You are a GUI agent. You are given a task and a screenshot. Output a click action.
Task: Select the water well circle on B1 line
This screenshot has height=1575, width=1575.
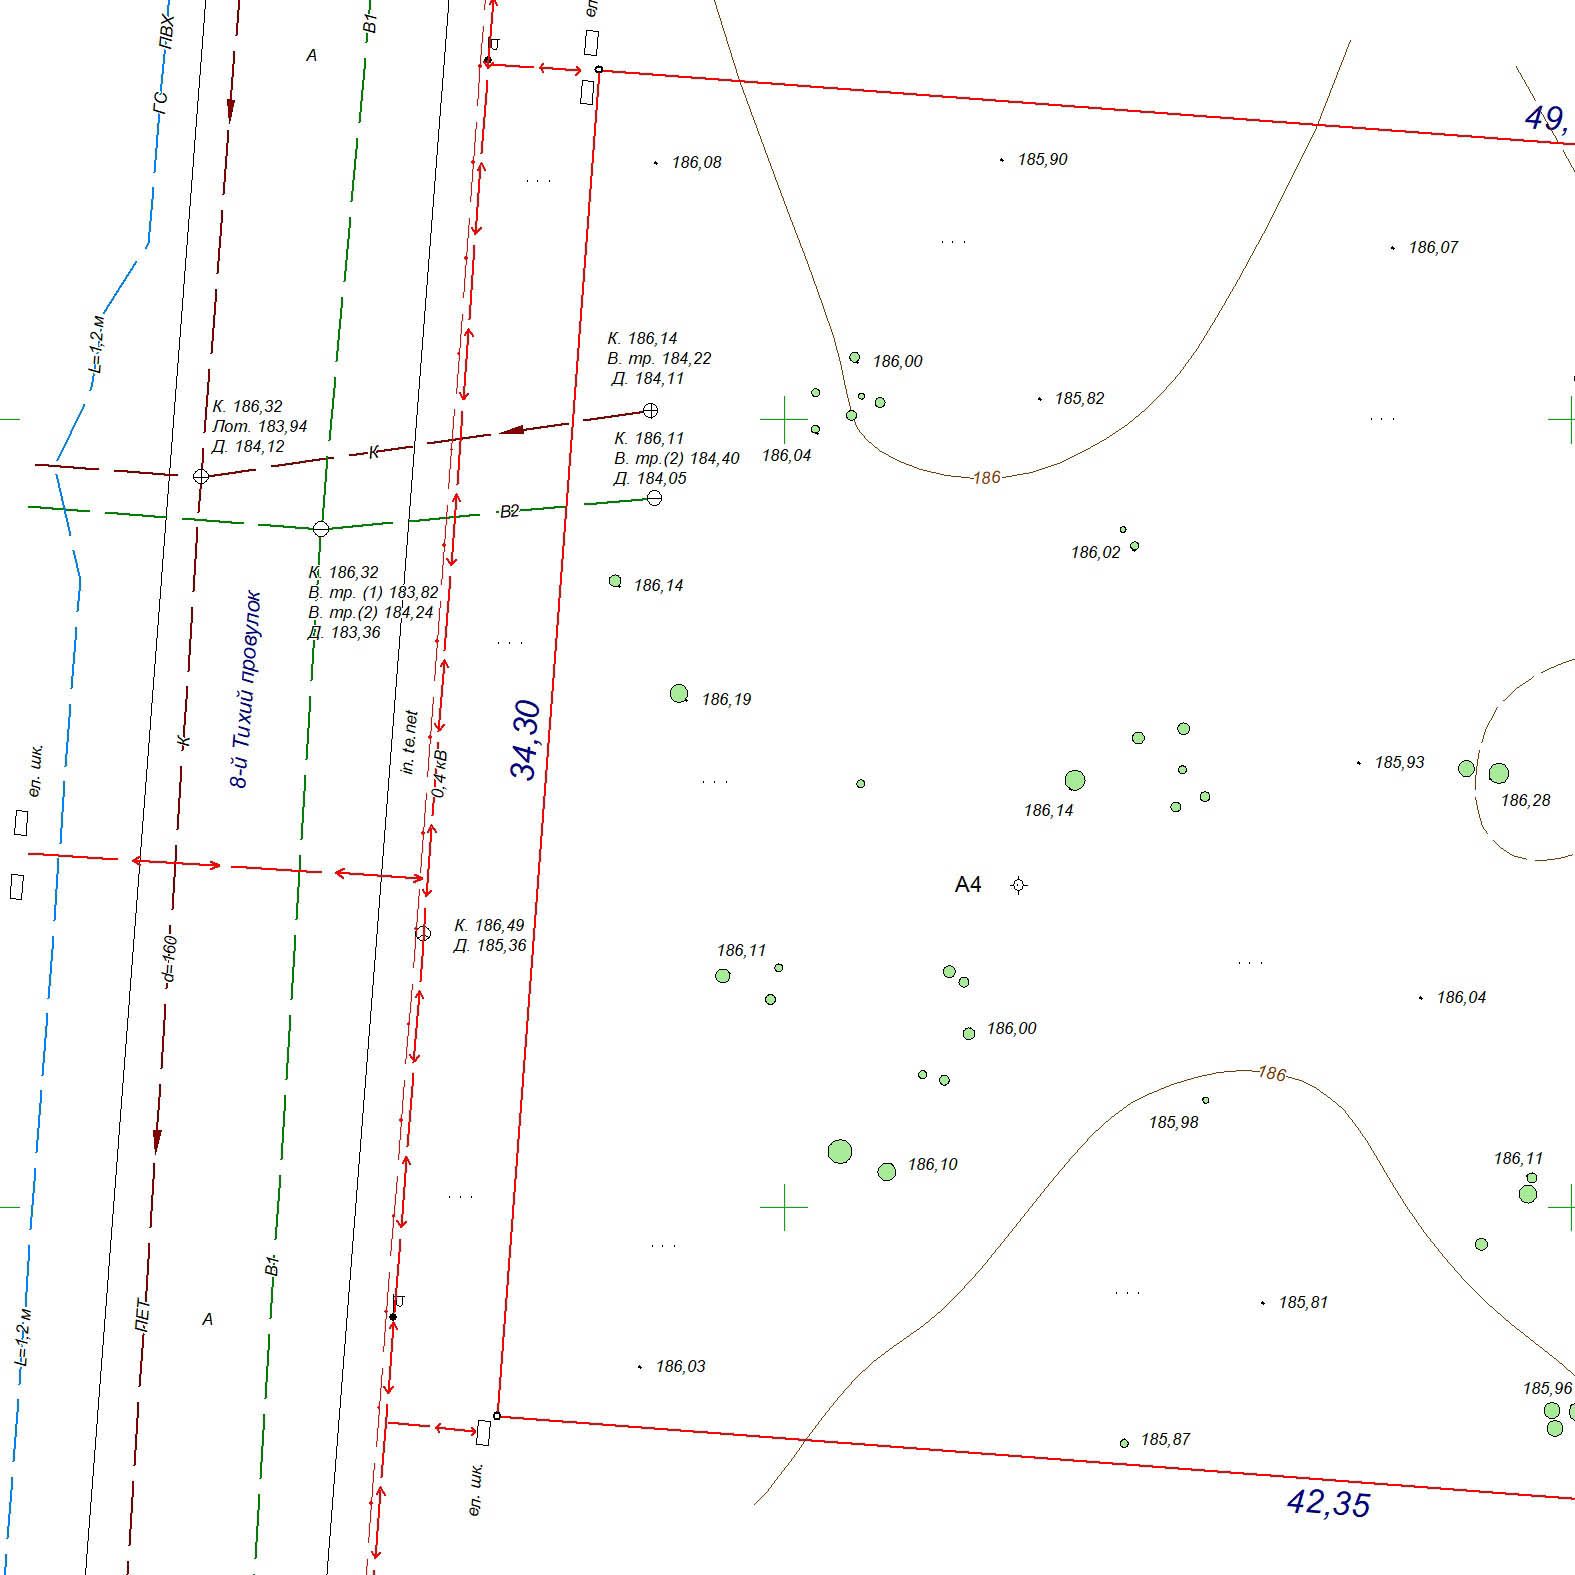coord(321,528)
